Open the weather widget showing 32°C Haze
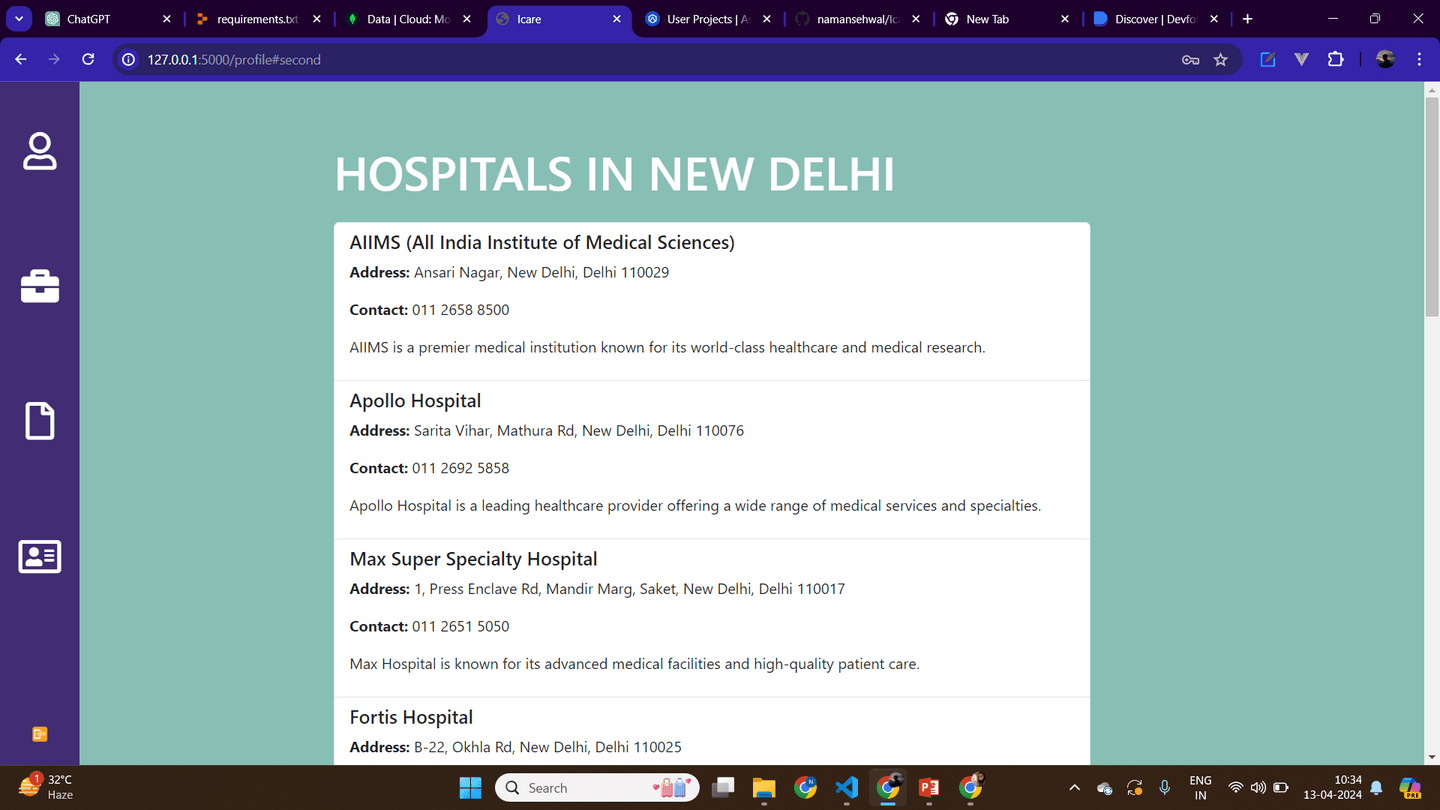 [48, 787]
